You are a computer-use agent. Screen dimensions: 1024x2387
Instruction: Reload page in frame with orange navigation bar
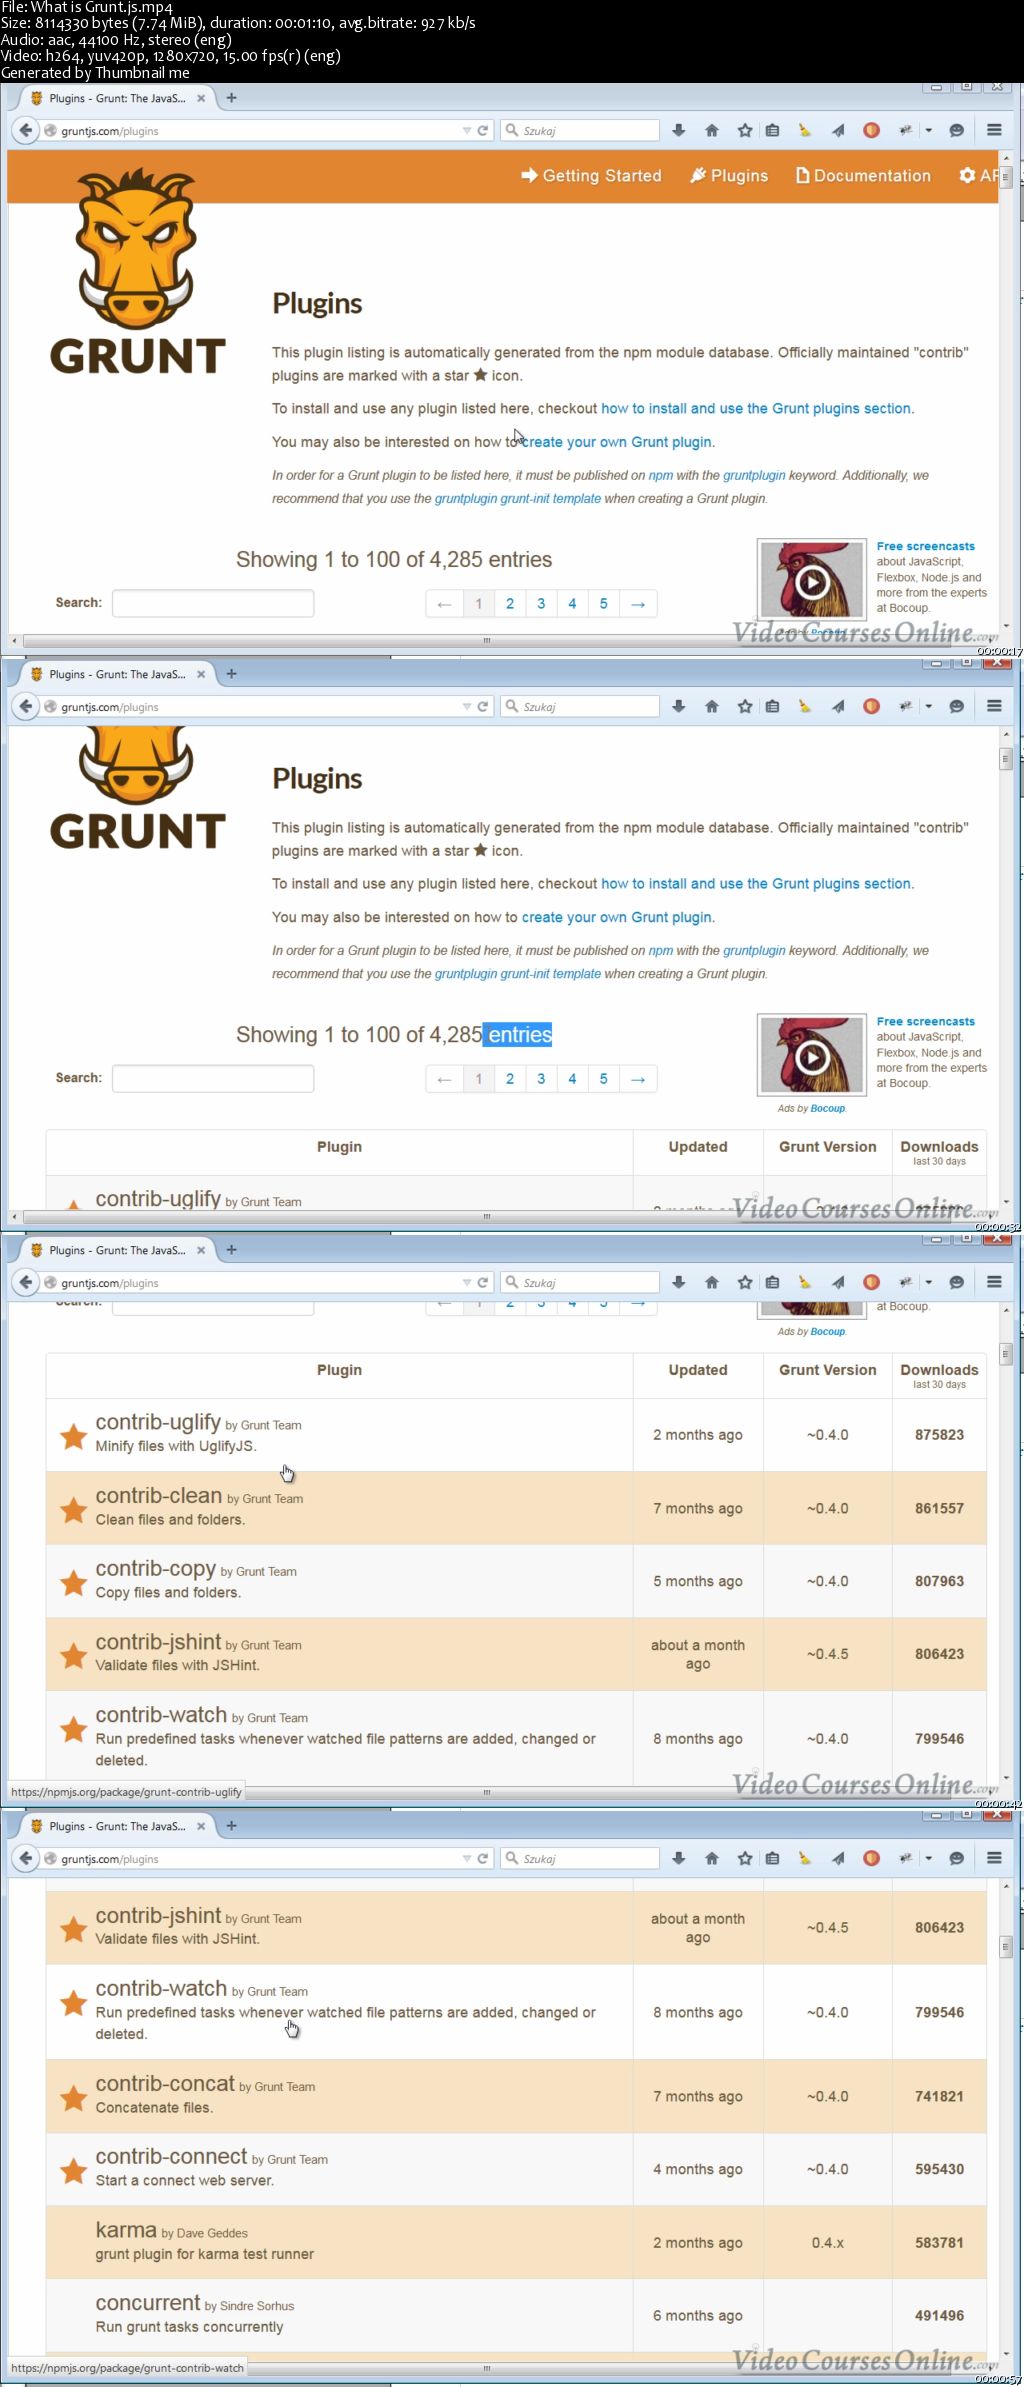coord(483,130)
